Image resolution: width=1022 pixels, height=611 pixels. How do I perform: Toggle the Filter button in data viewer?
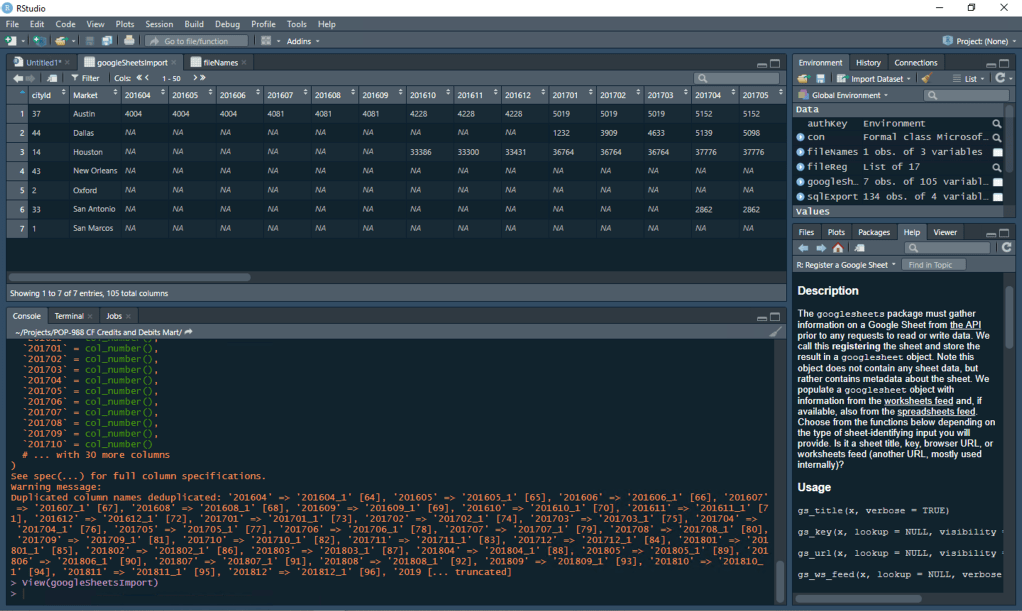click(x=85, y=77)
